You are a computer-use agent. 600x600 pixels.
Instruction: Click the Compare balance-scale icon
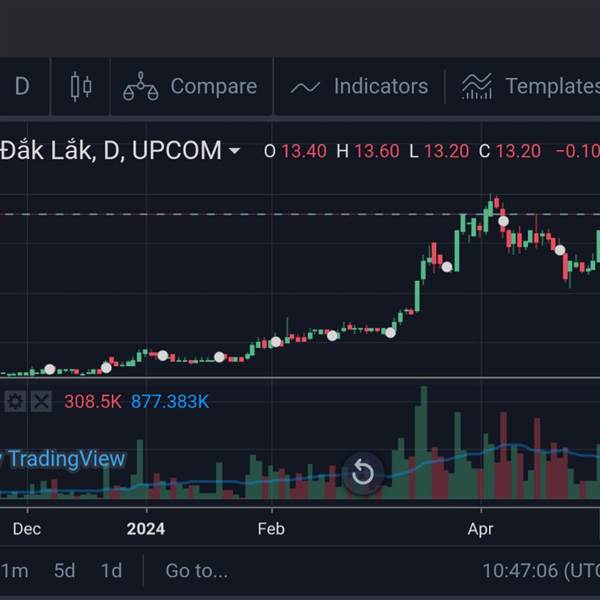(x=140, y=86)
